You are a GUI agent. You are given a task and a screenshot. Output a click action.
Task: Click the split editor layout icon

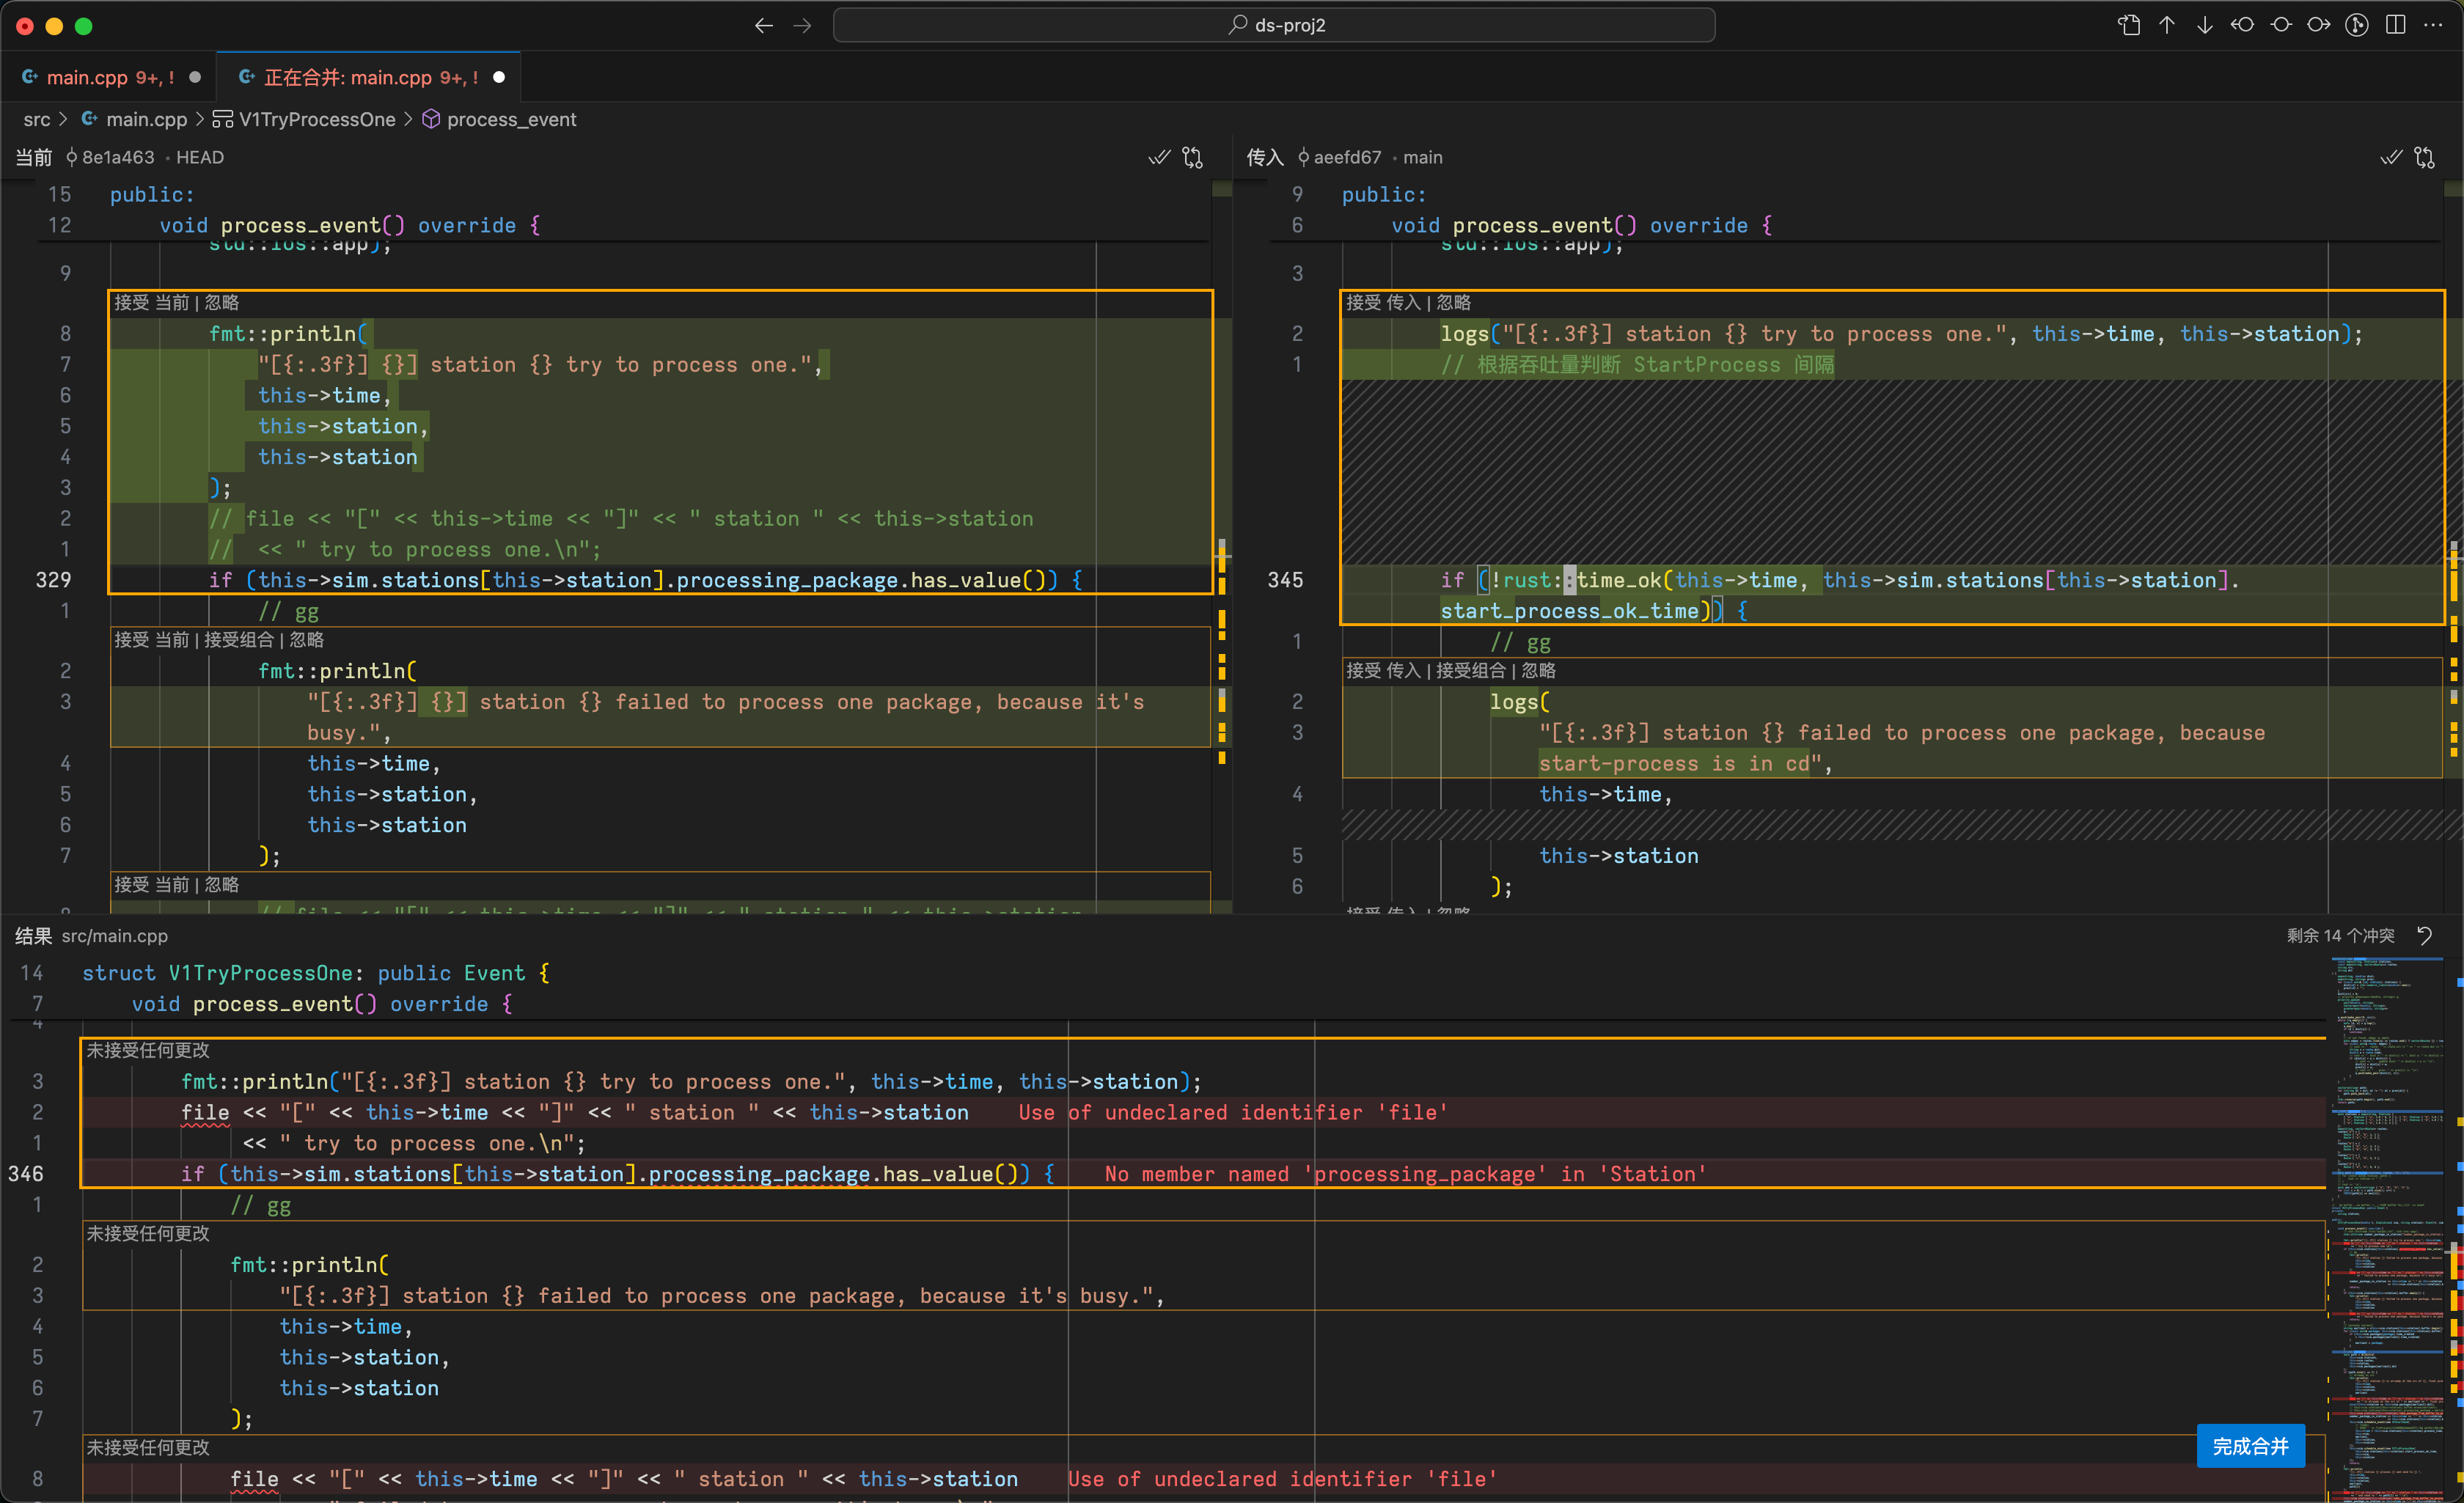pos(2395,25)
